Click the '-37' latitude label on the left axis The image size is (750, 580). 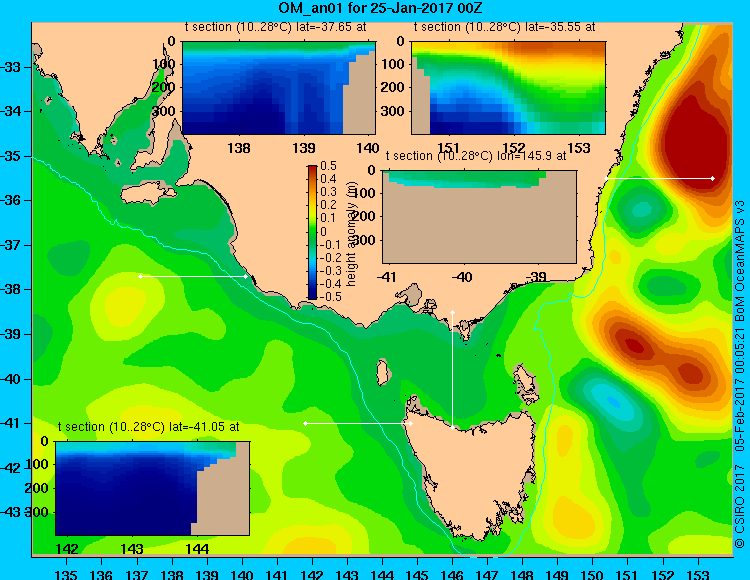(x=10, y=245)
